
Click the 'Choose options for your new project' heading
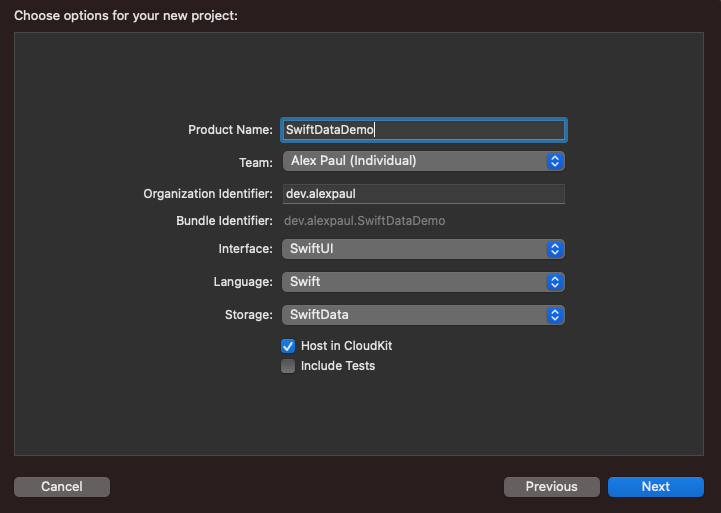(x=126, y=16)
